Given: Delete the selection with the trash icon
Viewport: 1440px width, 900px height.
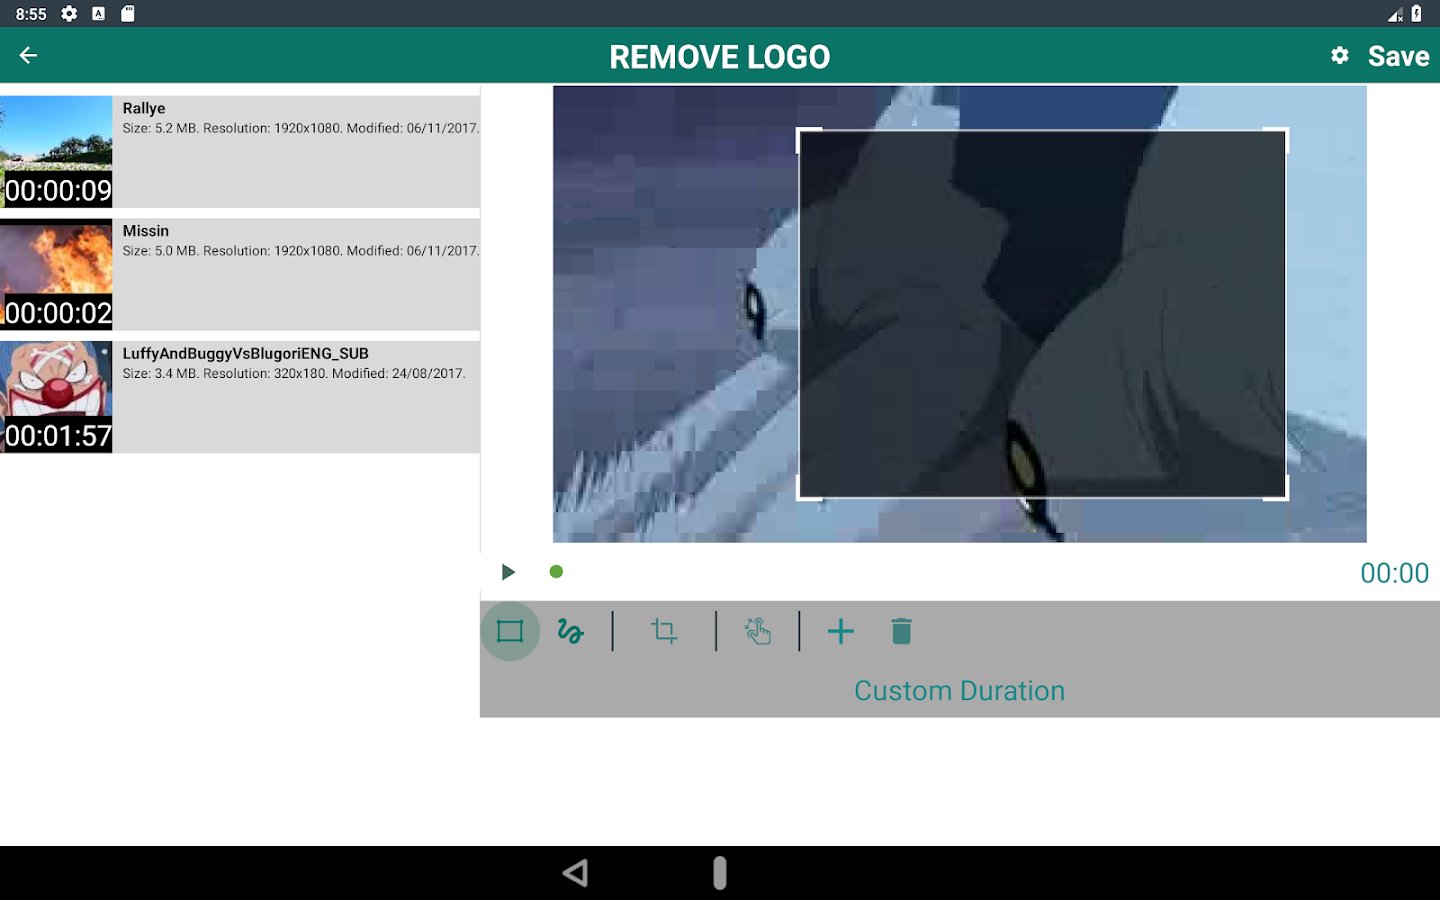Looking at the screenshot, I should [901, 631].
